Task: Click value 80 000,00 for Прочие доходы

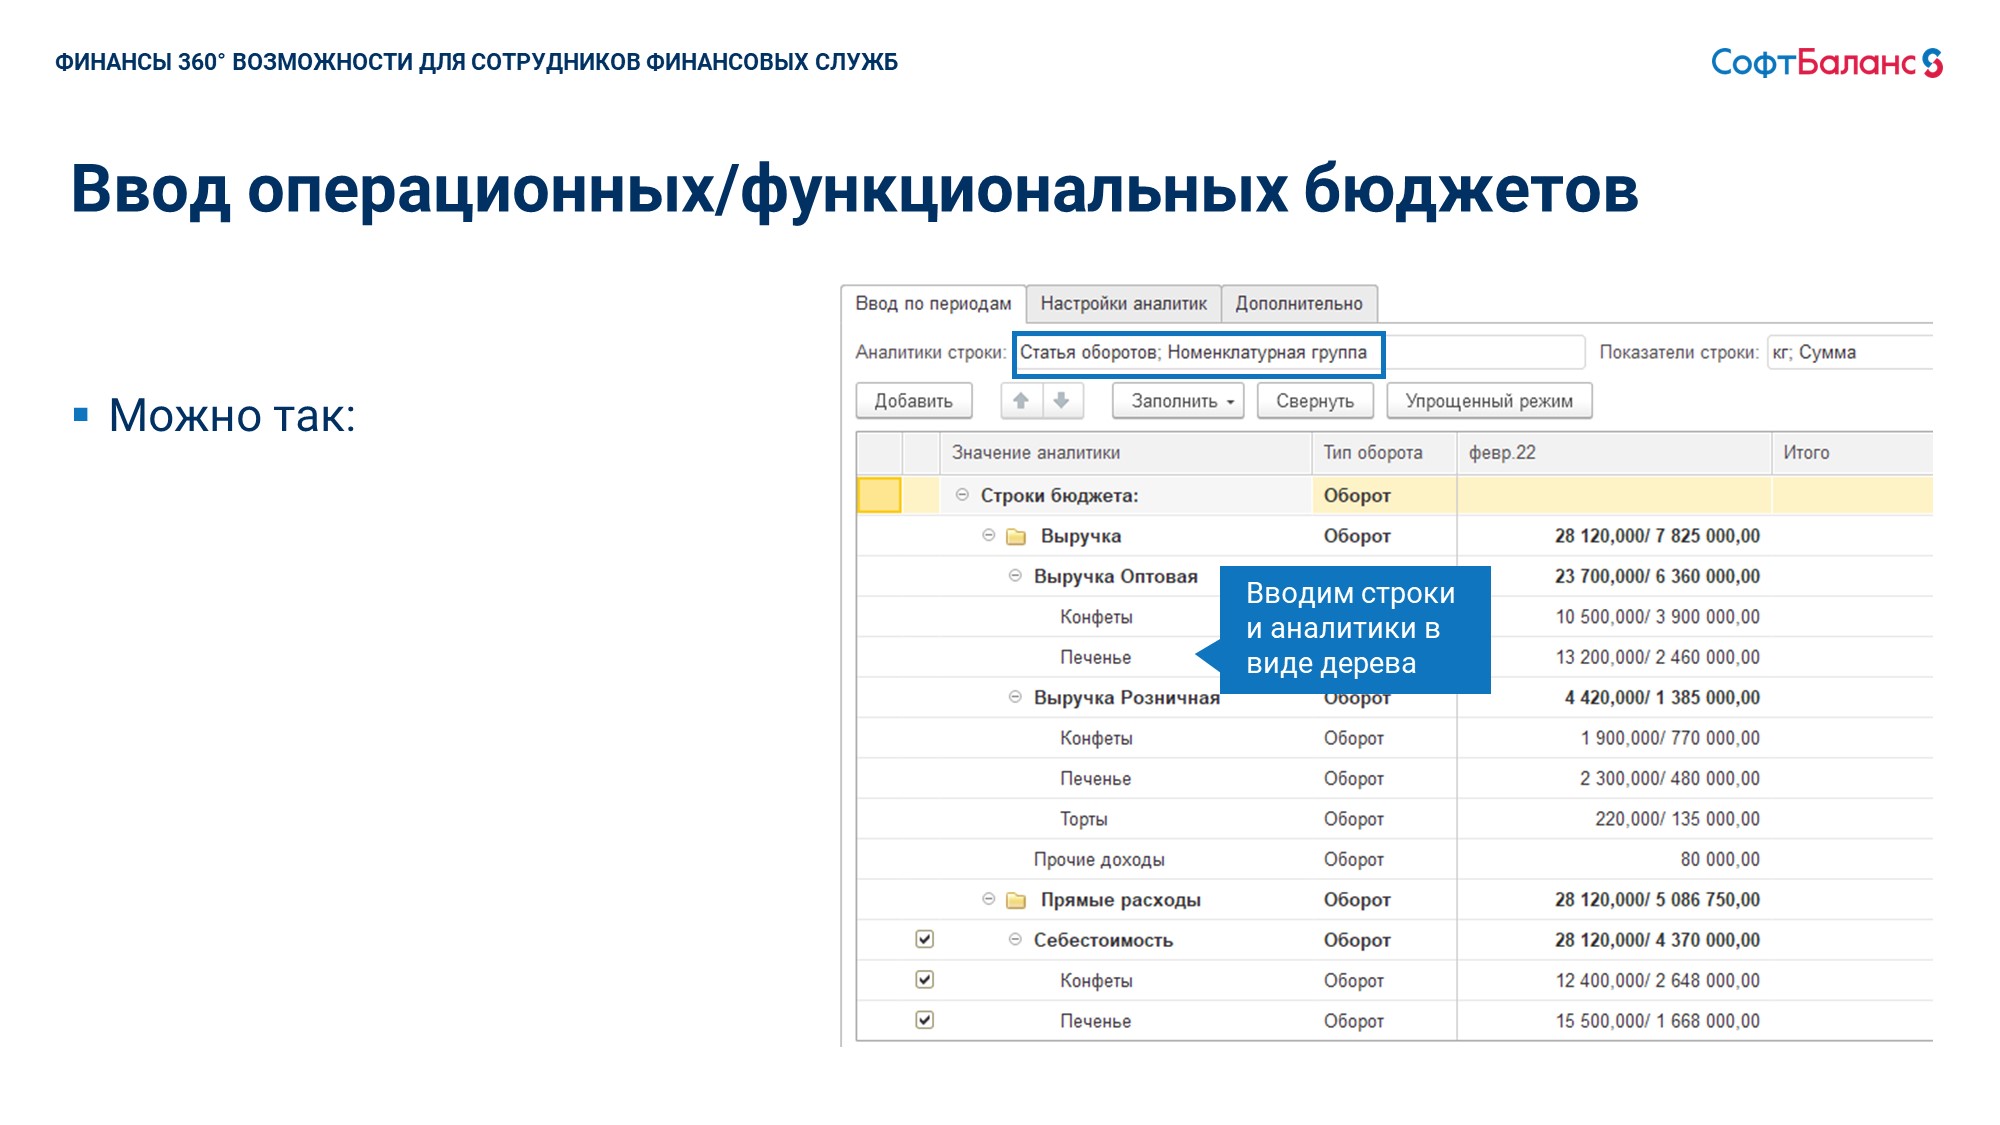Action: point(1720,860)
